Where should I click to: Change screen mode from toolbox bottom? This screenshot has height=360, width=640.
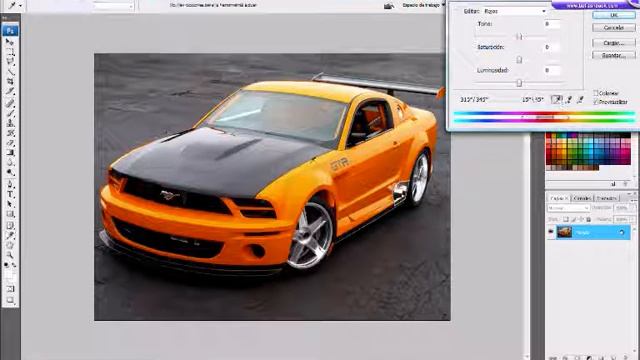pyautogui.click(x=10, y=301)
